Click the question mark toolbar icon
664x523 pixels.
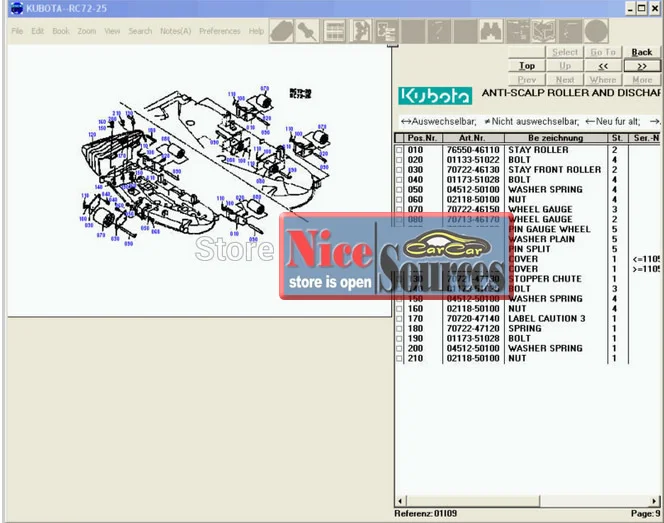(x=439, y=31)
